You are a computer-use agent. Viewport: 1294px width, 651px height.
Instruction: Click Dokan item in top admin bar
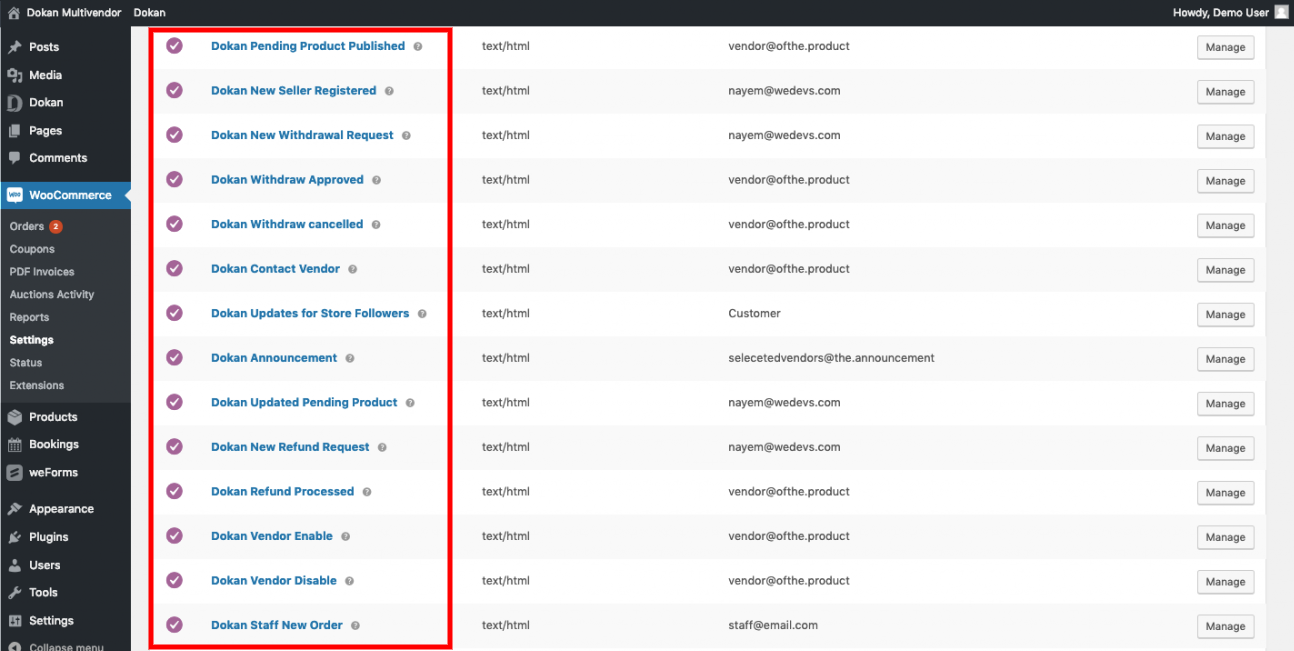(x=149, y=13)
